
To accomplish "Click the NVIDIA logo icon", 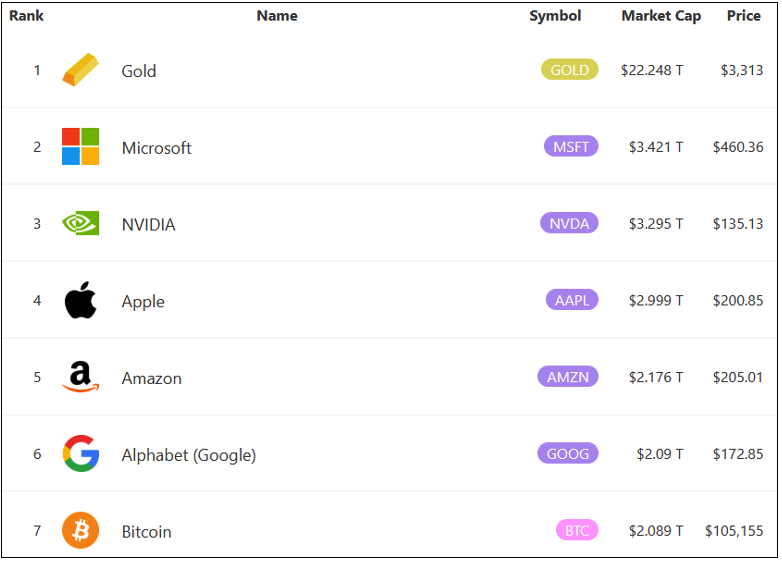I will 80,223.
